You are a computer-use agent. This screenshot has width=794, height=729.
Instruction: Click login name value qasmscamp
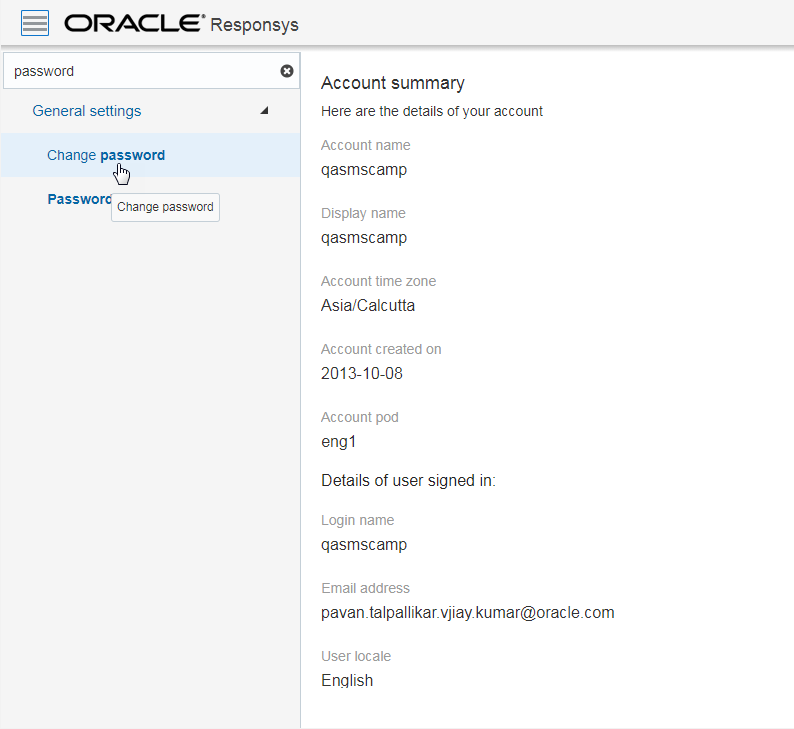[x=364, y=545]
